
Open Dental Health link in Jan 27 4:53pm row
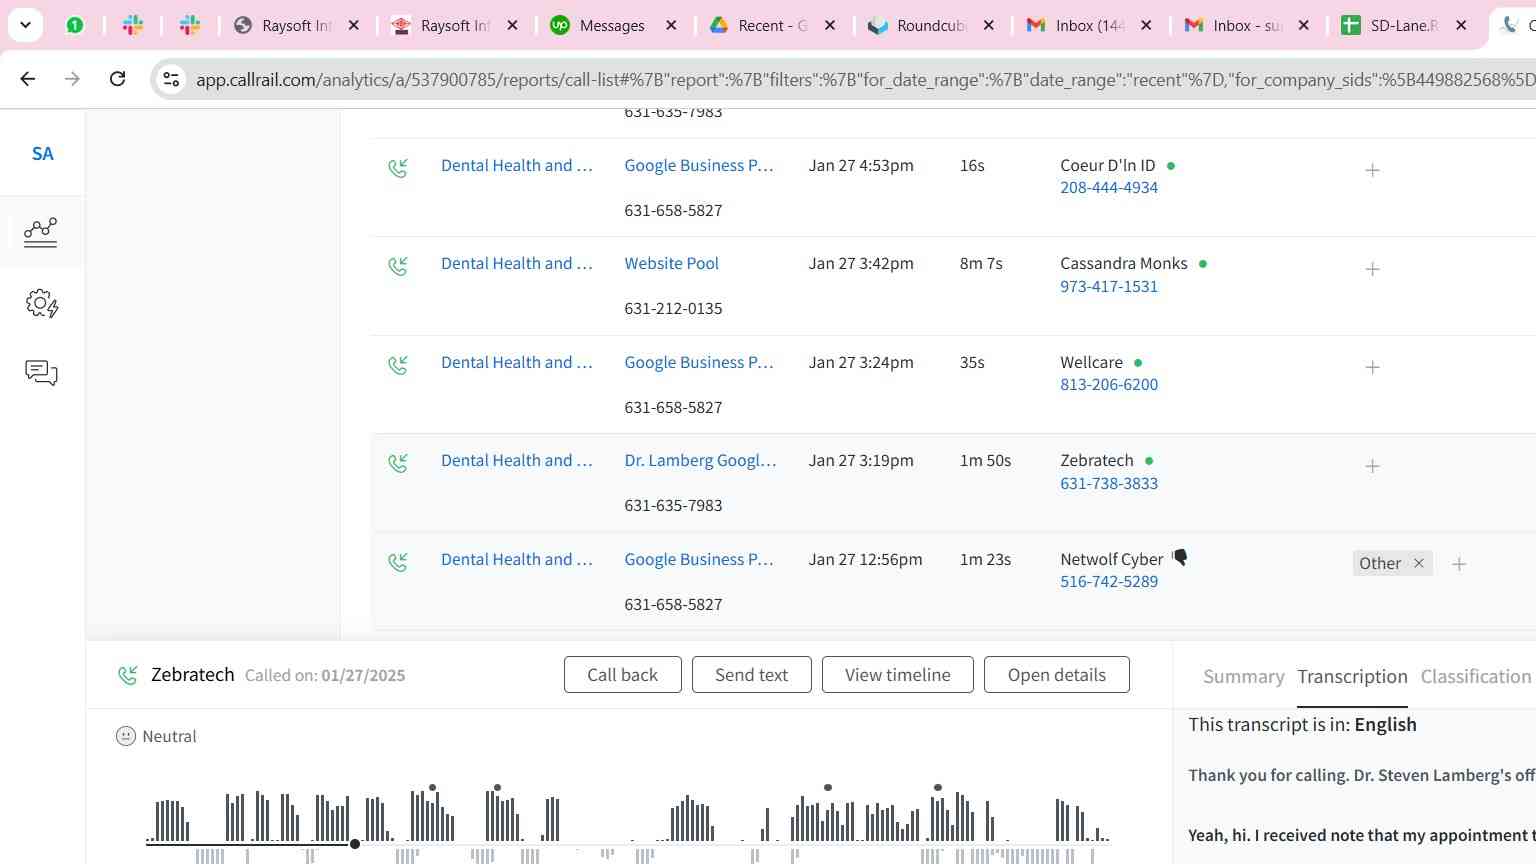point(517,166)
